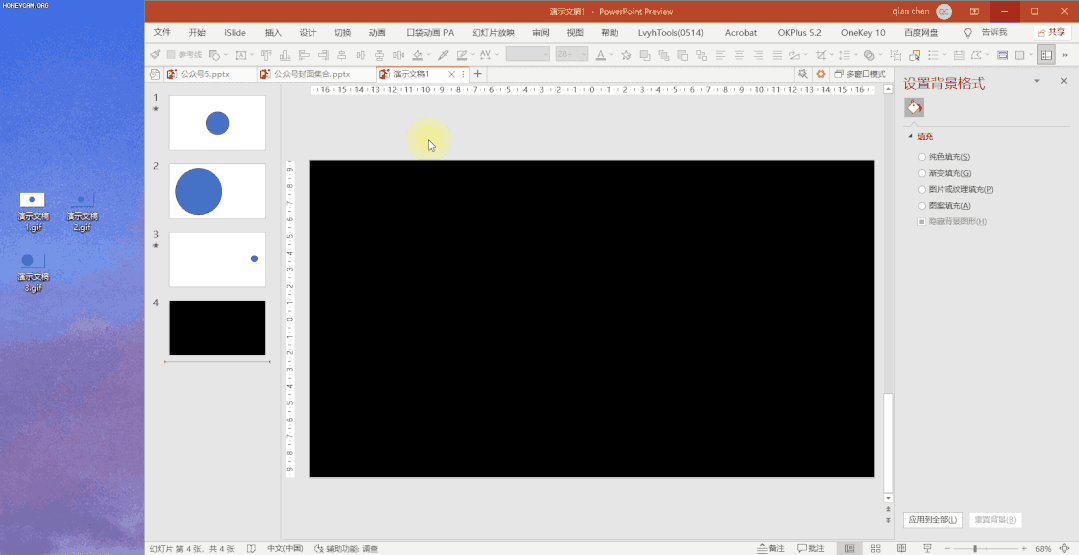The image size is (1079, 555).
Task: Collapse the Fill (填充) section
Action: point(910,136)
